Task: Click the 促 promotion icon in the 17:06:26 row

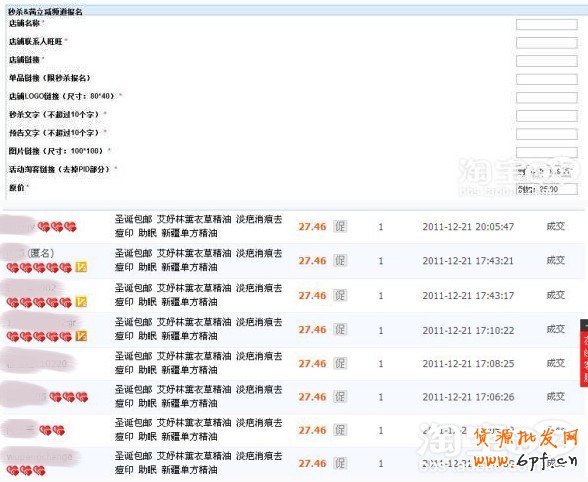Action: (340, 397)
